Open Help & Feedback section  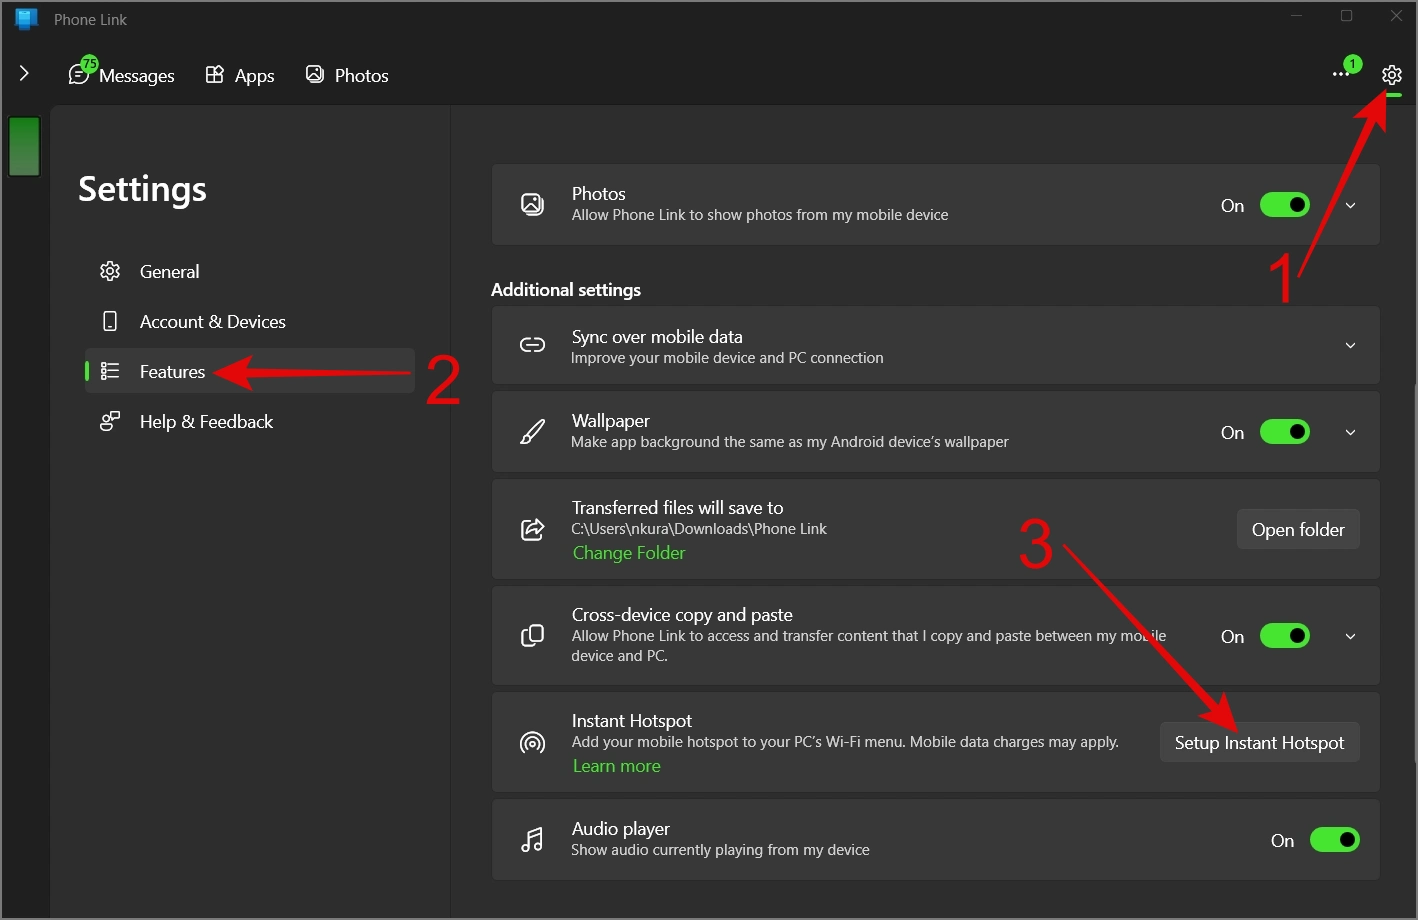click(x=250, y=421)
